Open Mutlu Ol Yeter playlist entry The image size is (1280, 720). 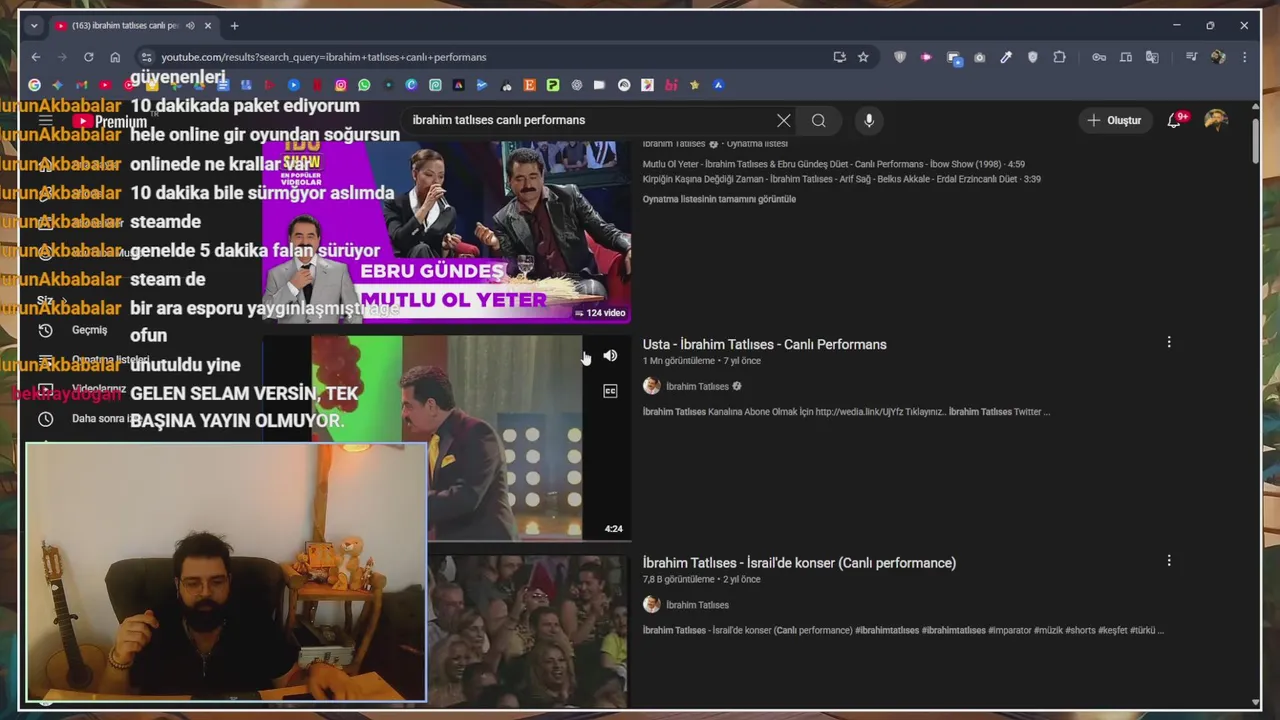833,164
